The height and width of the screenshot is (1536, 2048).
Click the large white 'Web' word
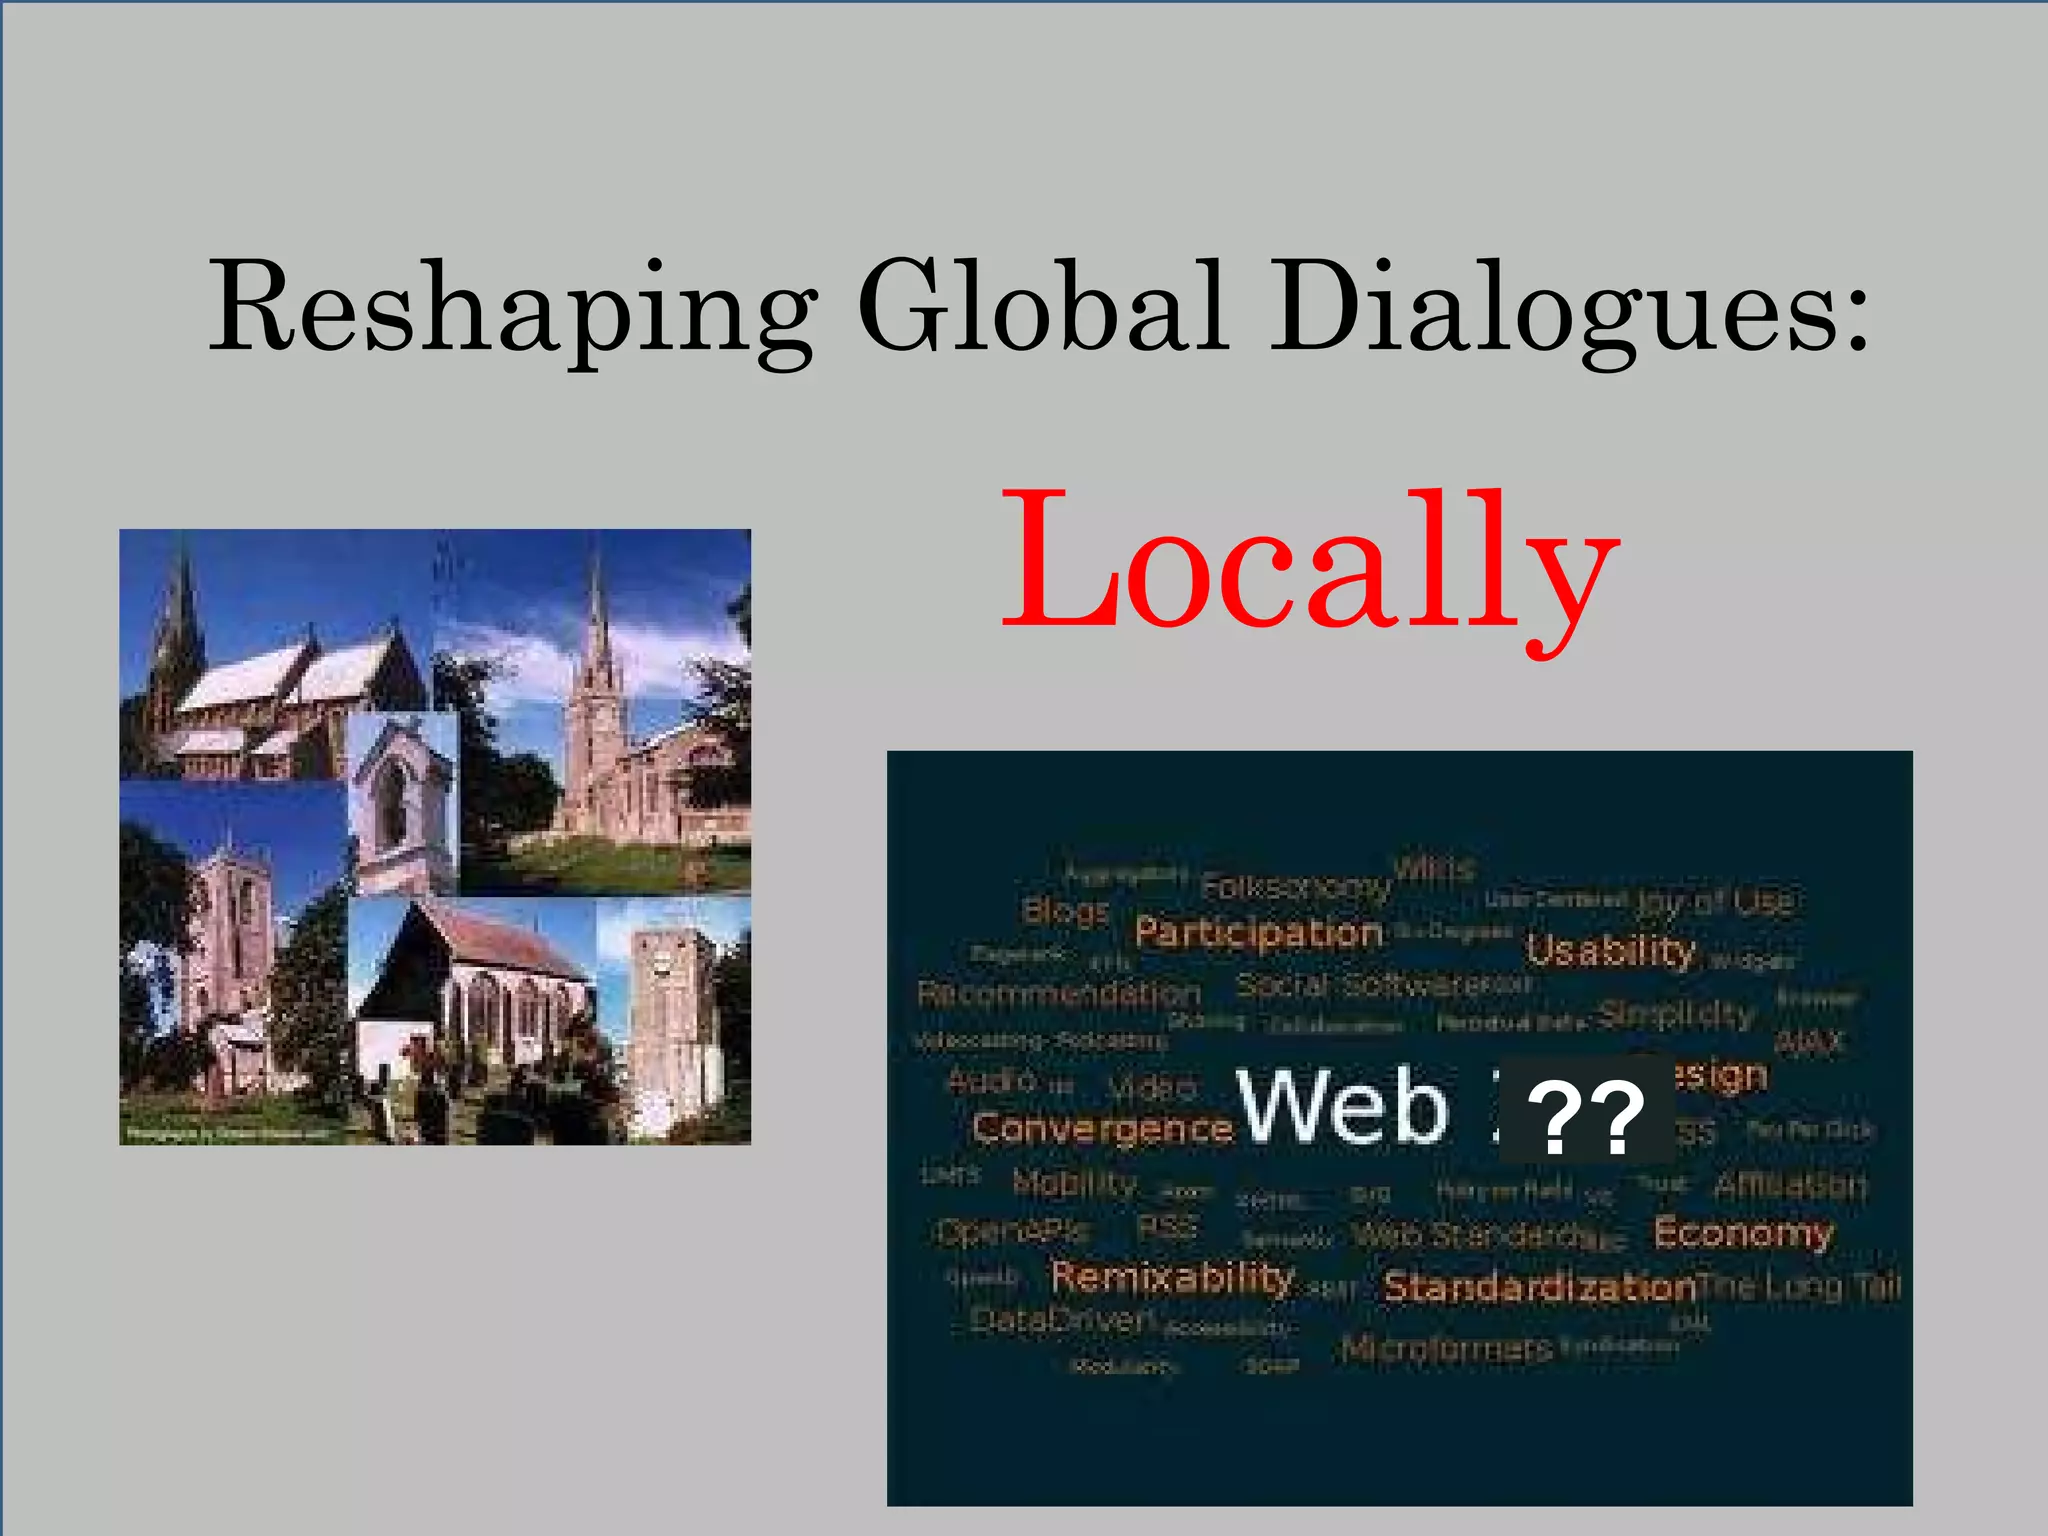[x=1342, y=1105]
